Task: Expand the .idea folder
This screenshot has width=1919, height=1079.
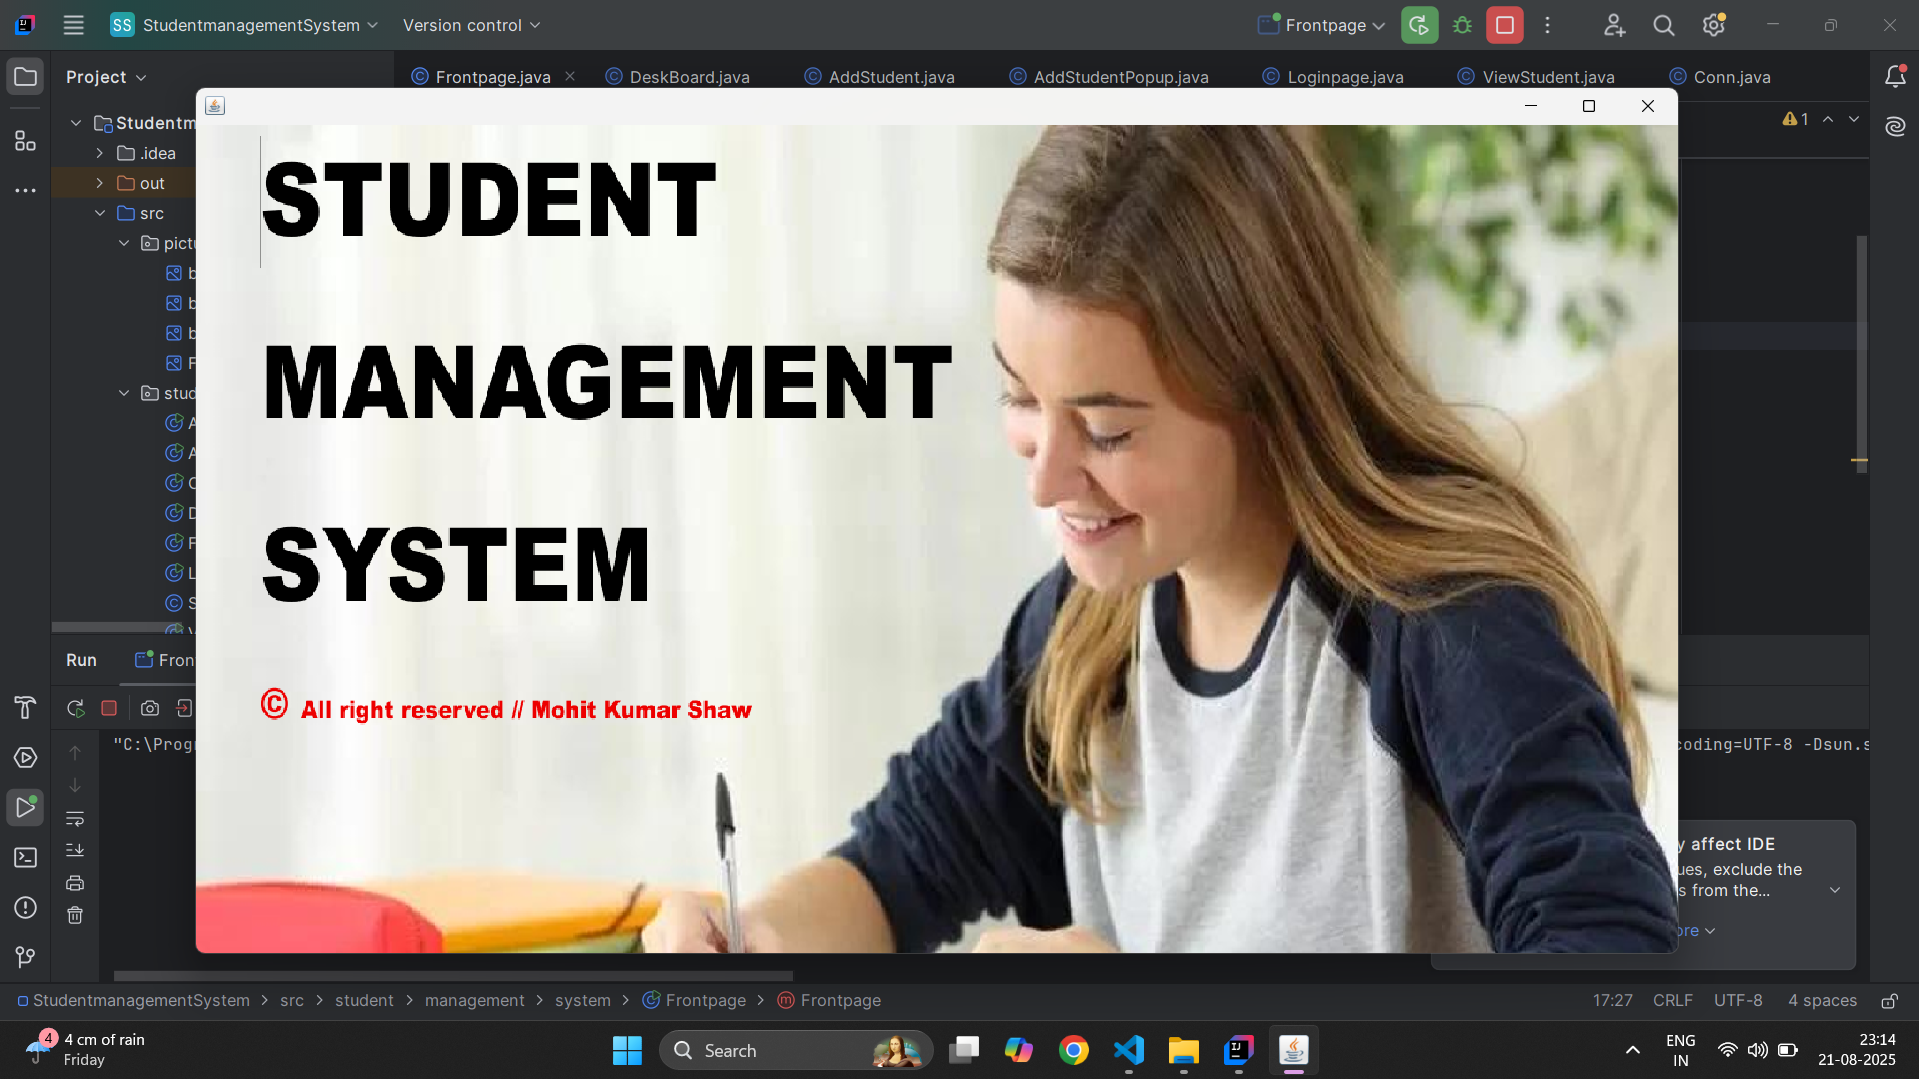Action: click(100, 153)
